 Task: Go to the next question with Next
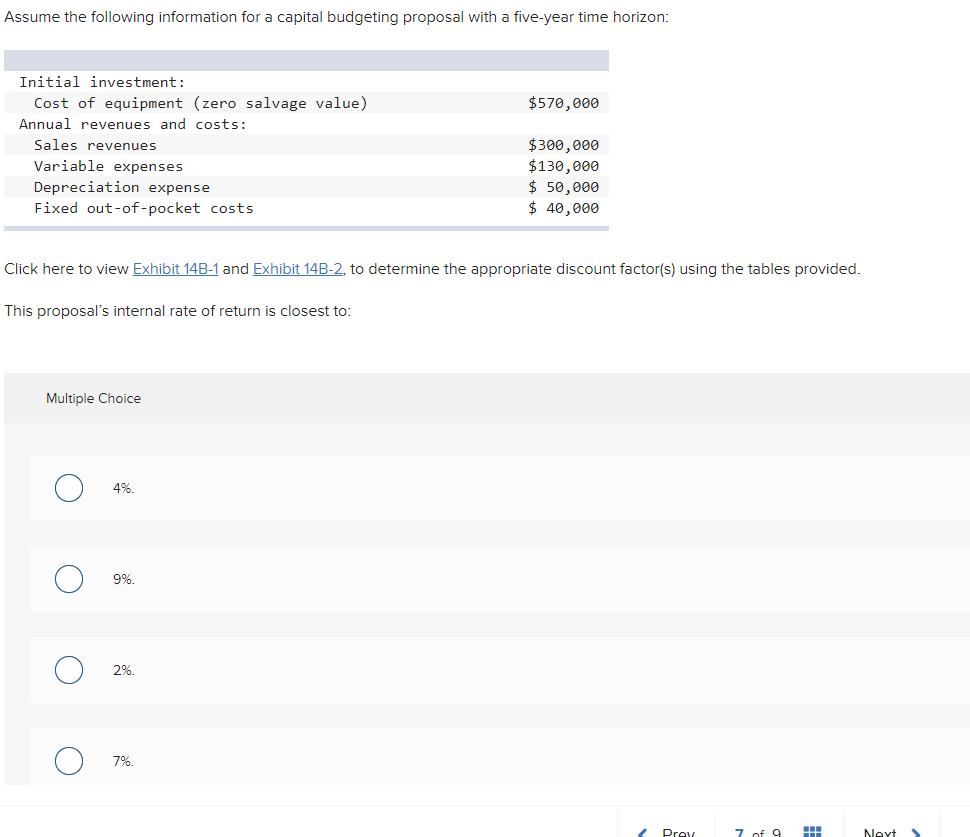(x=880, y=832)
